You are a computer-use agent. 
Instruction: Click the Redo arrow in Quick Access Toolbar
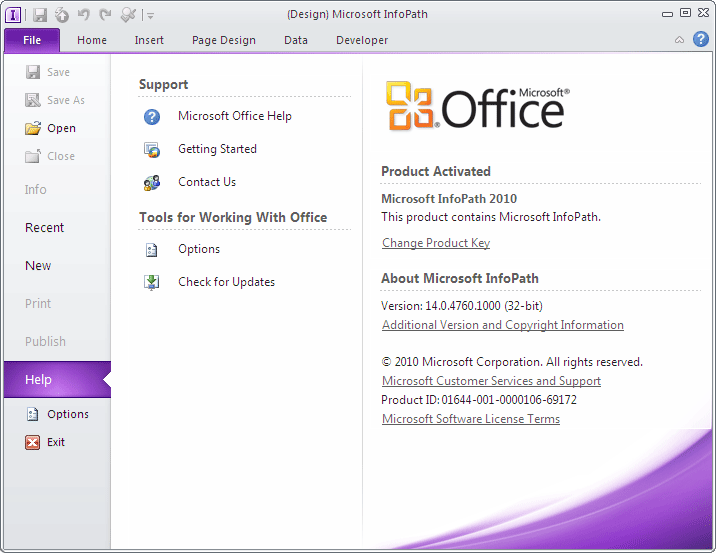click(x=105, y=15)
